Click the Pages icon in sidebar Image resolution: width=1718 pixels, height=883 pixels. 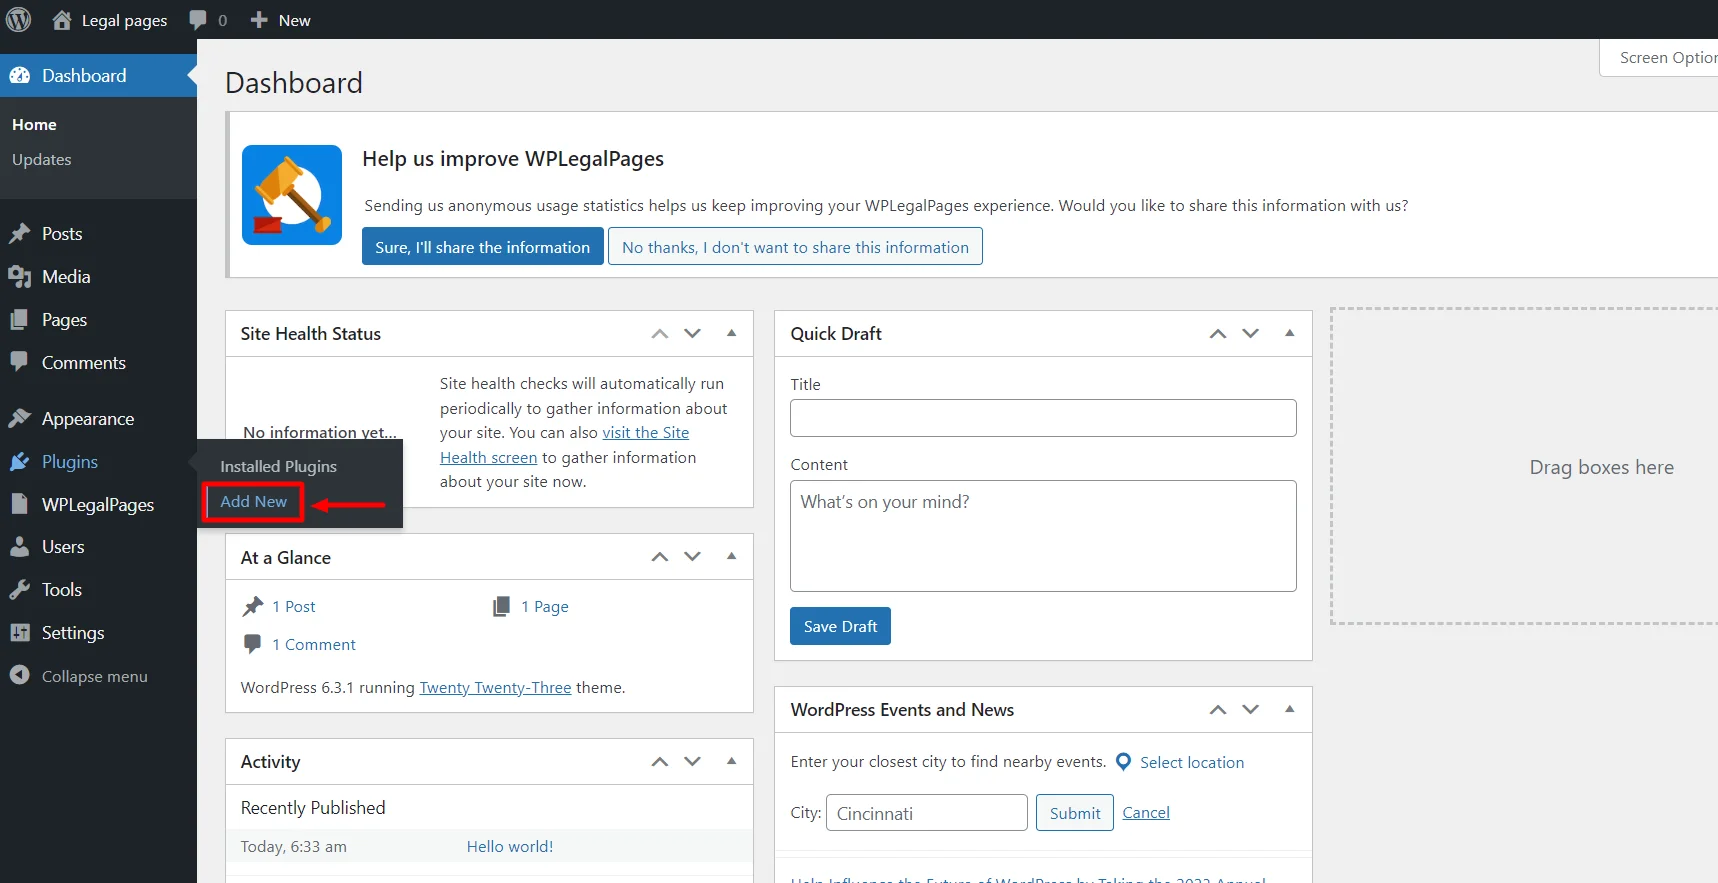pos(20,320)
